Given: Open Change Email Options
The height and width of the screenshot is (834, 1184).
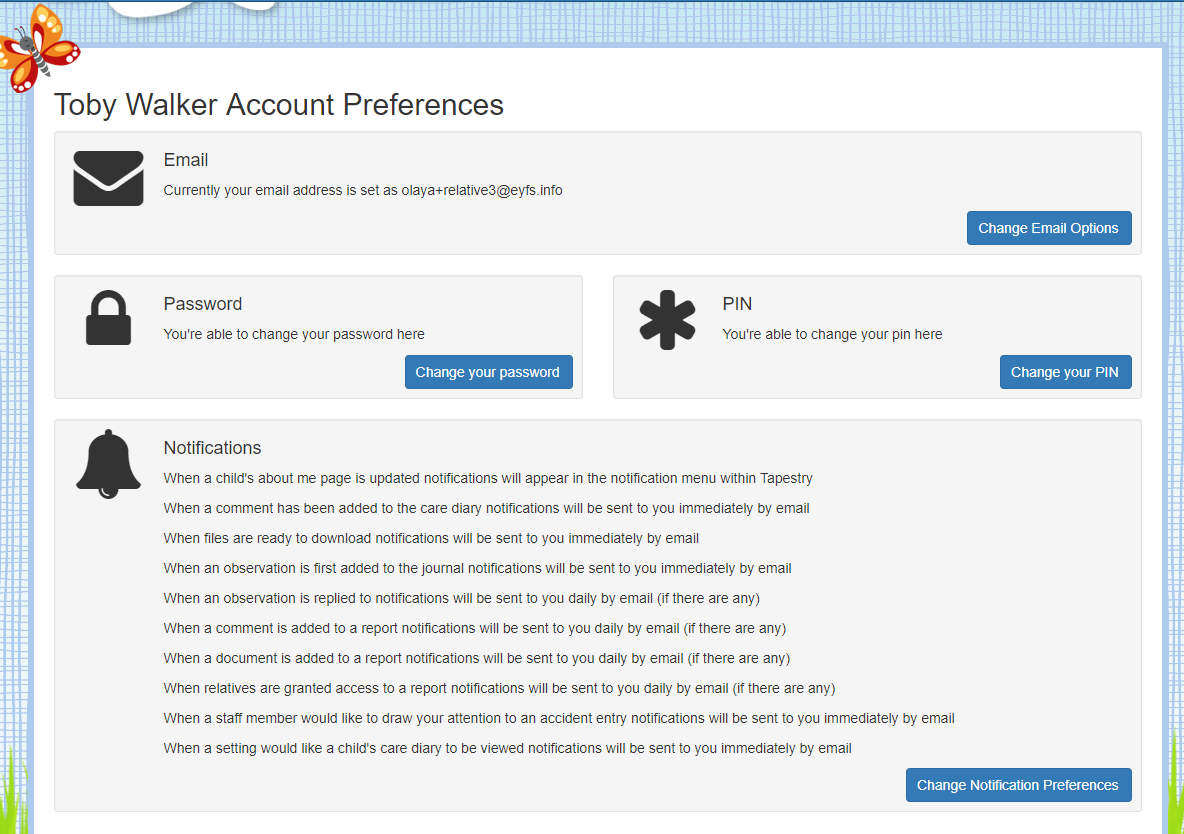Looking at the screenshot, I should click(1048, 228).
